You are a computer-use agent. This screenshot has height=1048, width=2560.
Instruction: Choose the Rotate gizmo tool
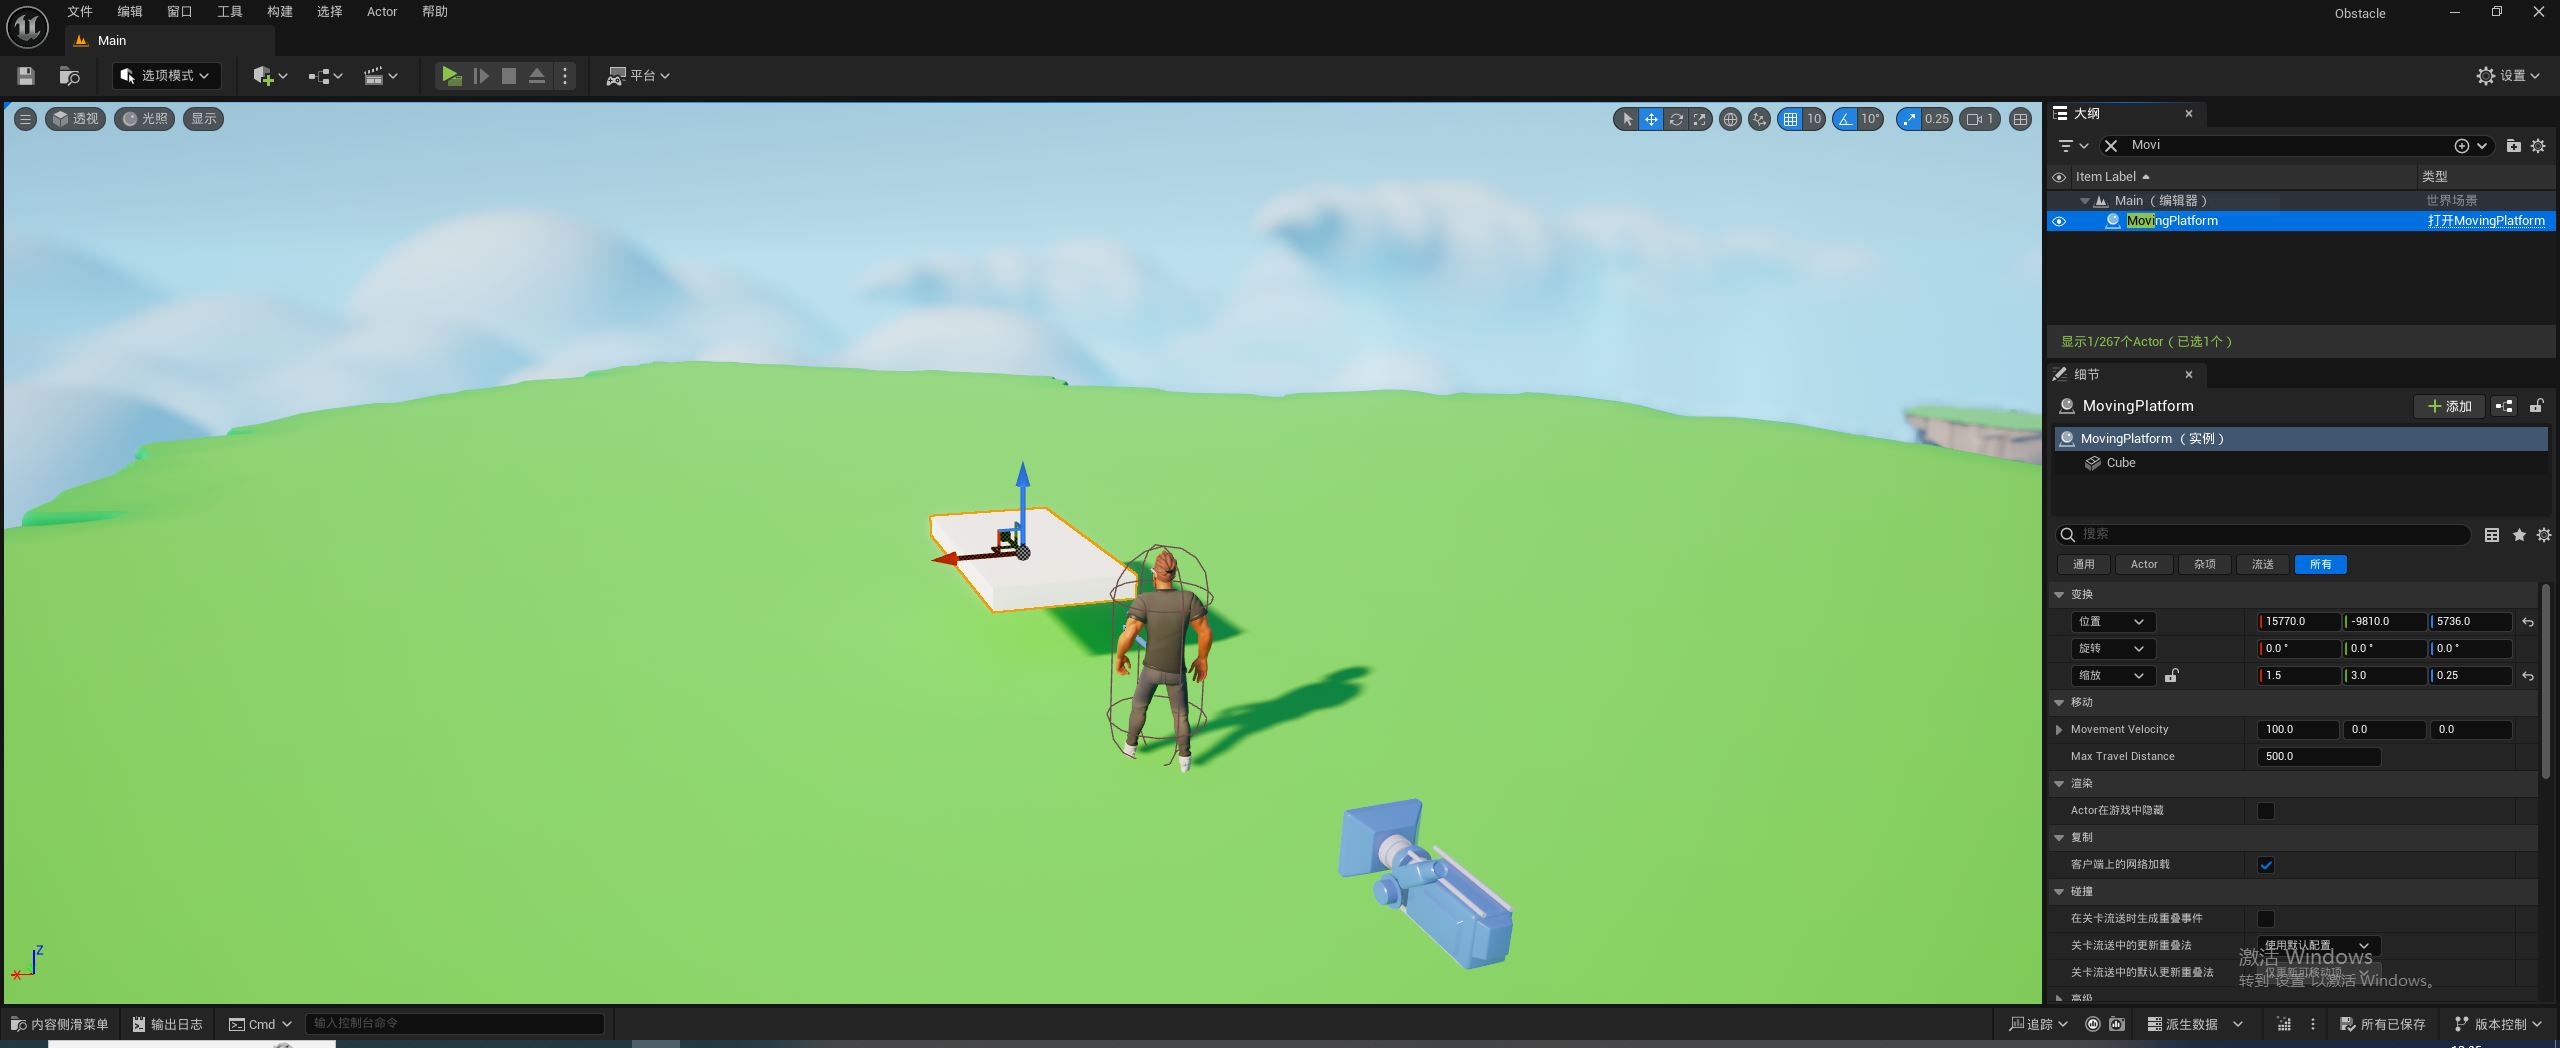point(1676,119)
